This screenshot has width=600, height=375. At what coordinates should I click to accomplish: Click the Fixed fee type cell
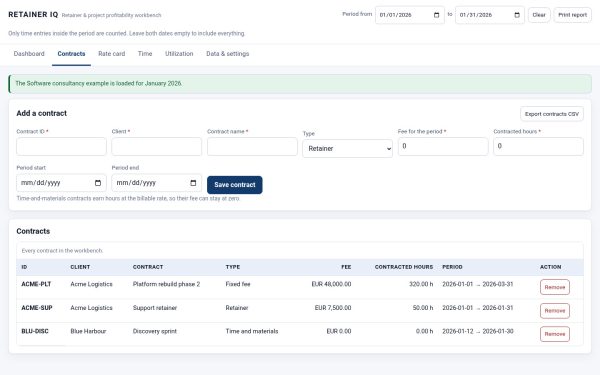[238, 284]
